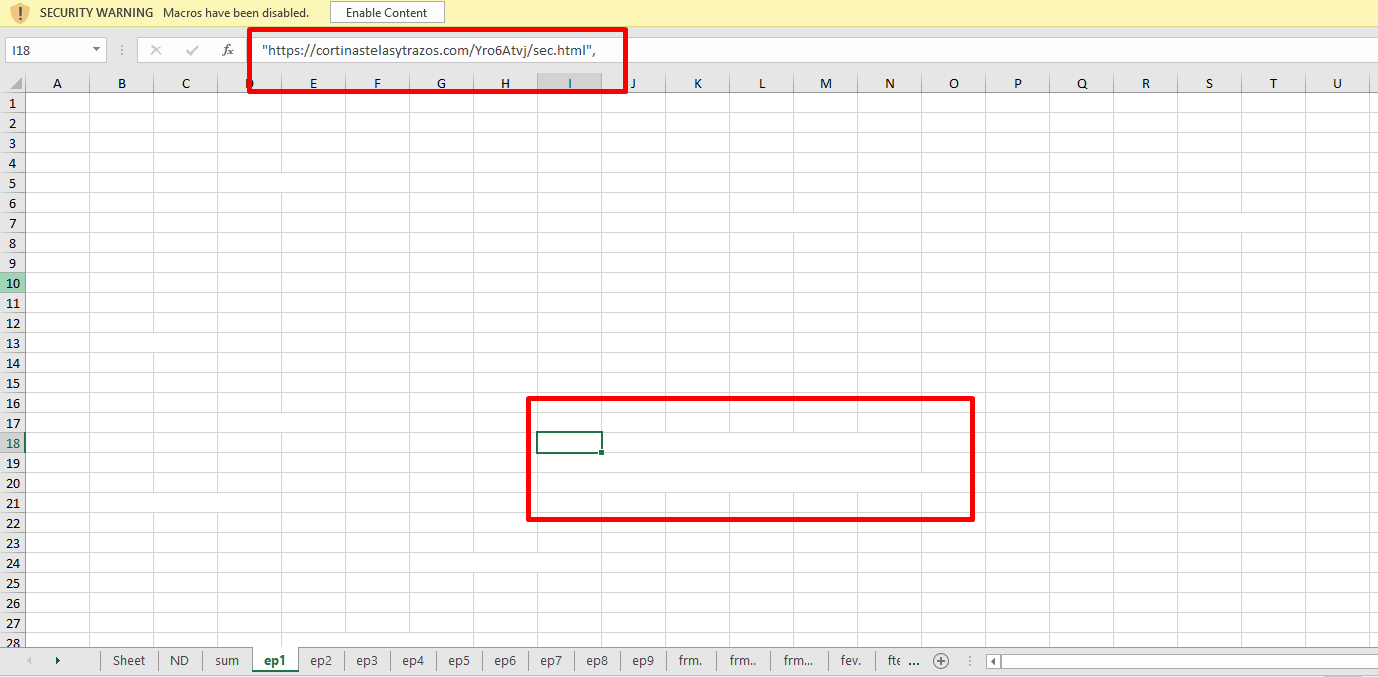Switch to the sum sheet tab
This screenshot has height=677, width=1378.
(x=227, y=661)
